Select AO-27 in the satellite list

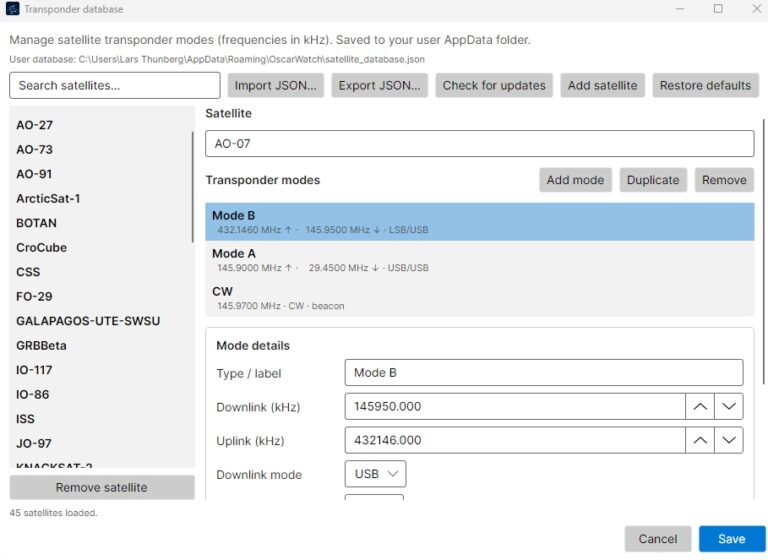100,125
